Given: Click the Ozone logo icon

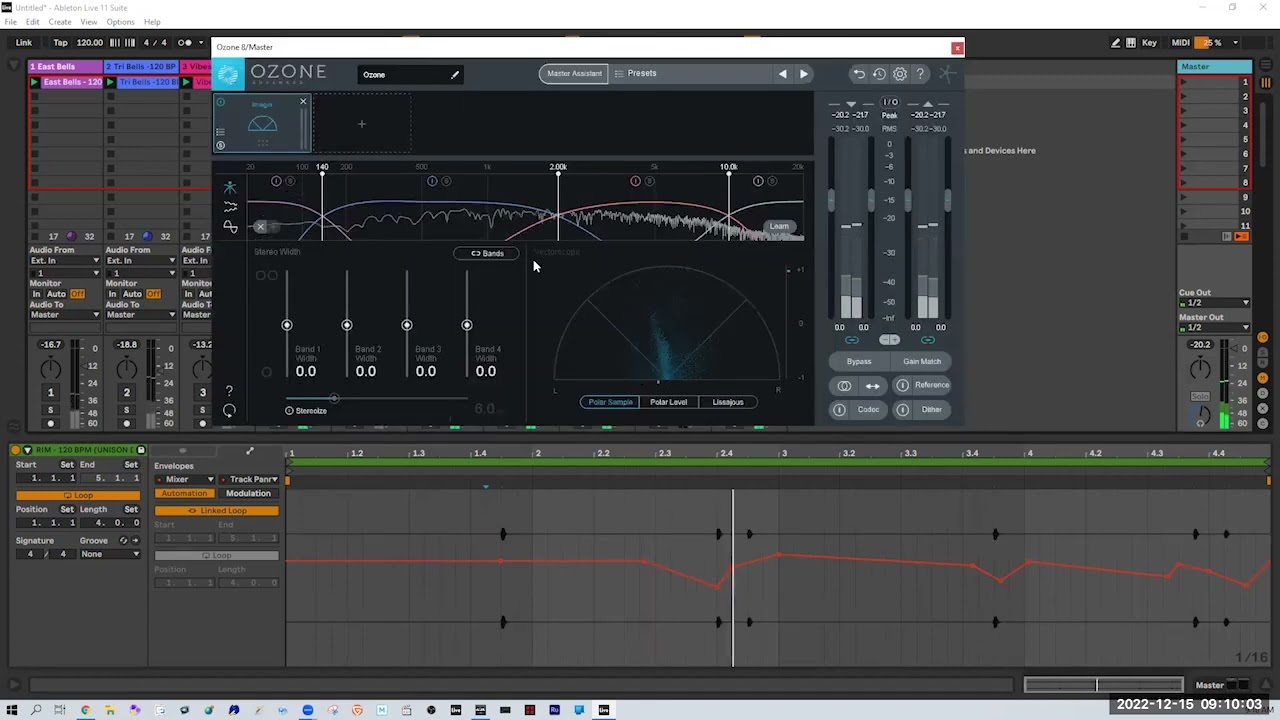Looking at the screenshot, I should click(229, 74).
